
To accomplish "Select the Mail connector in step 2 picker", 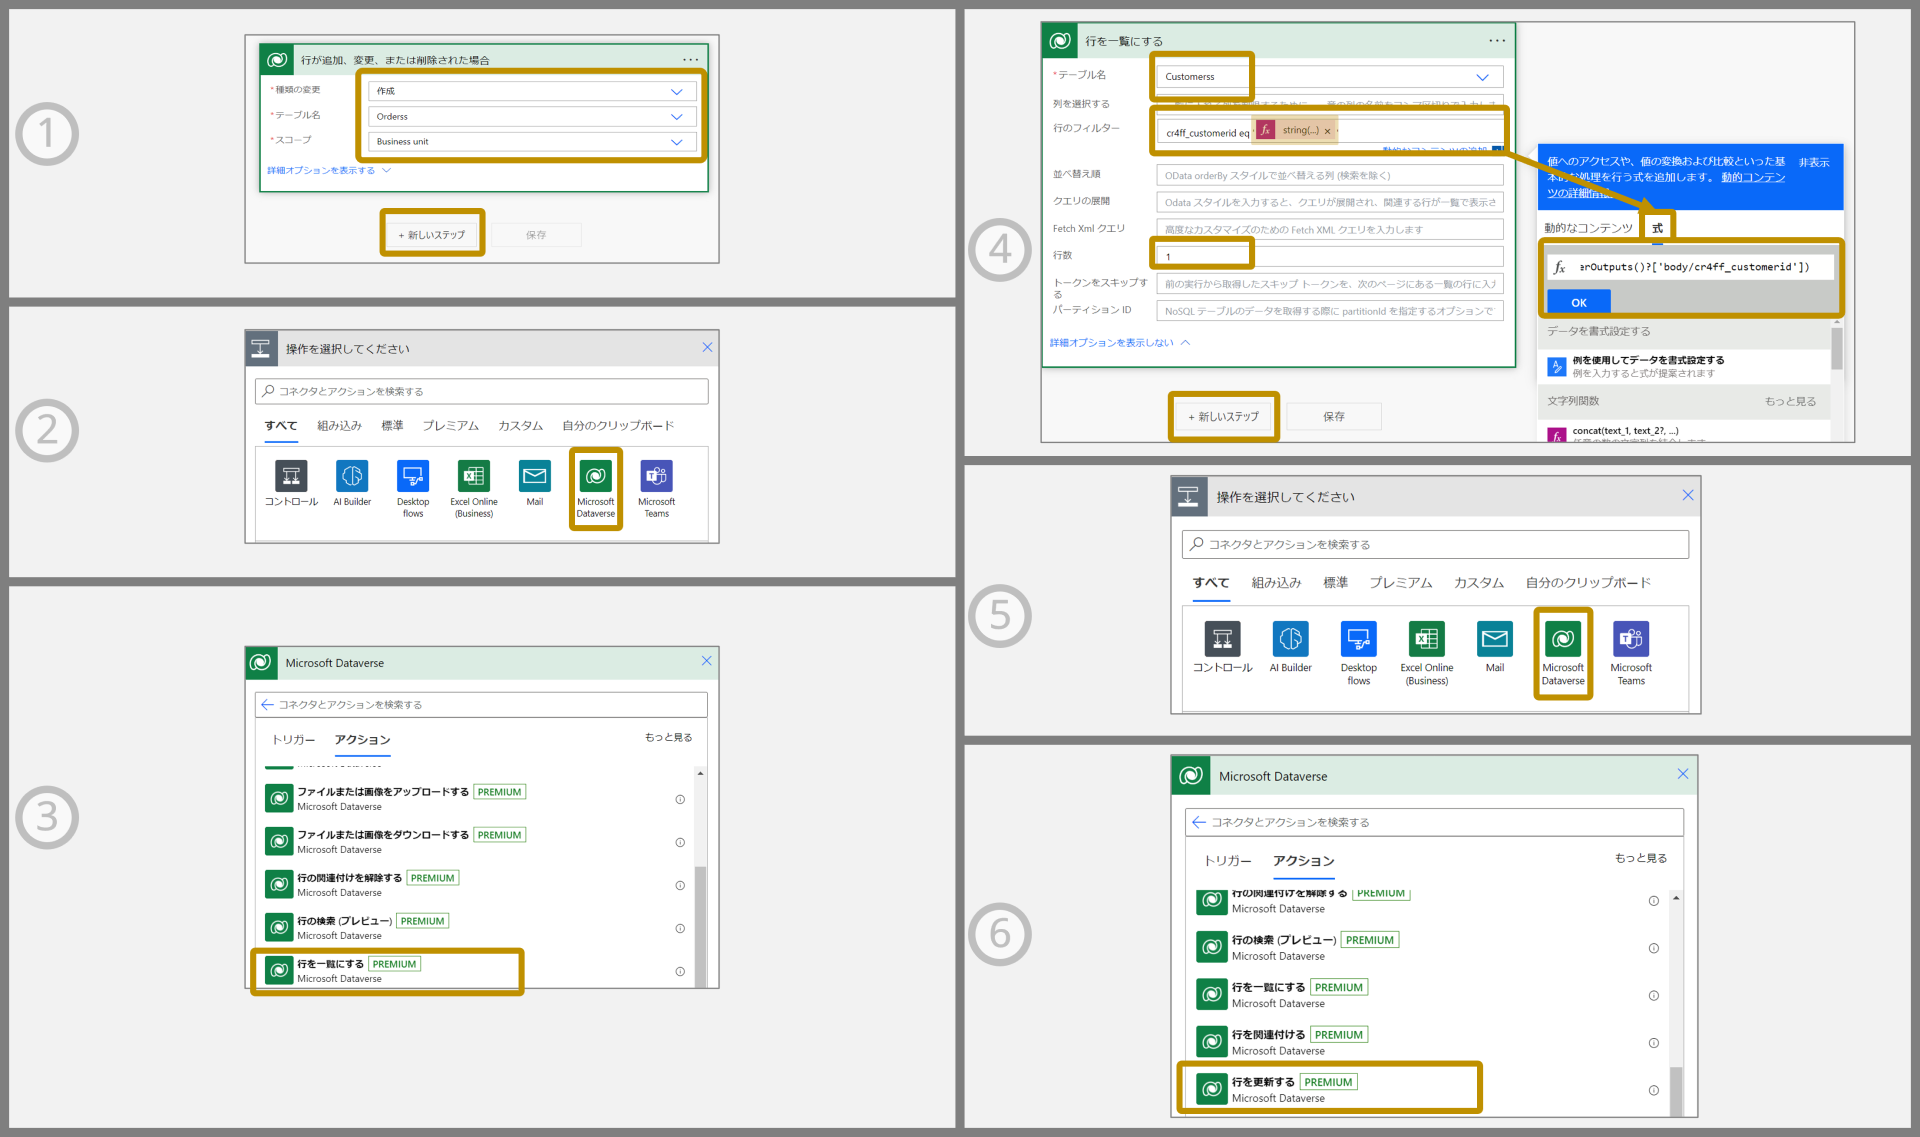I will [535, 476].
